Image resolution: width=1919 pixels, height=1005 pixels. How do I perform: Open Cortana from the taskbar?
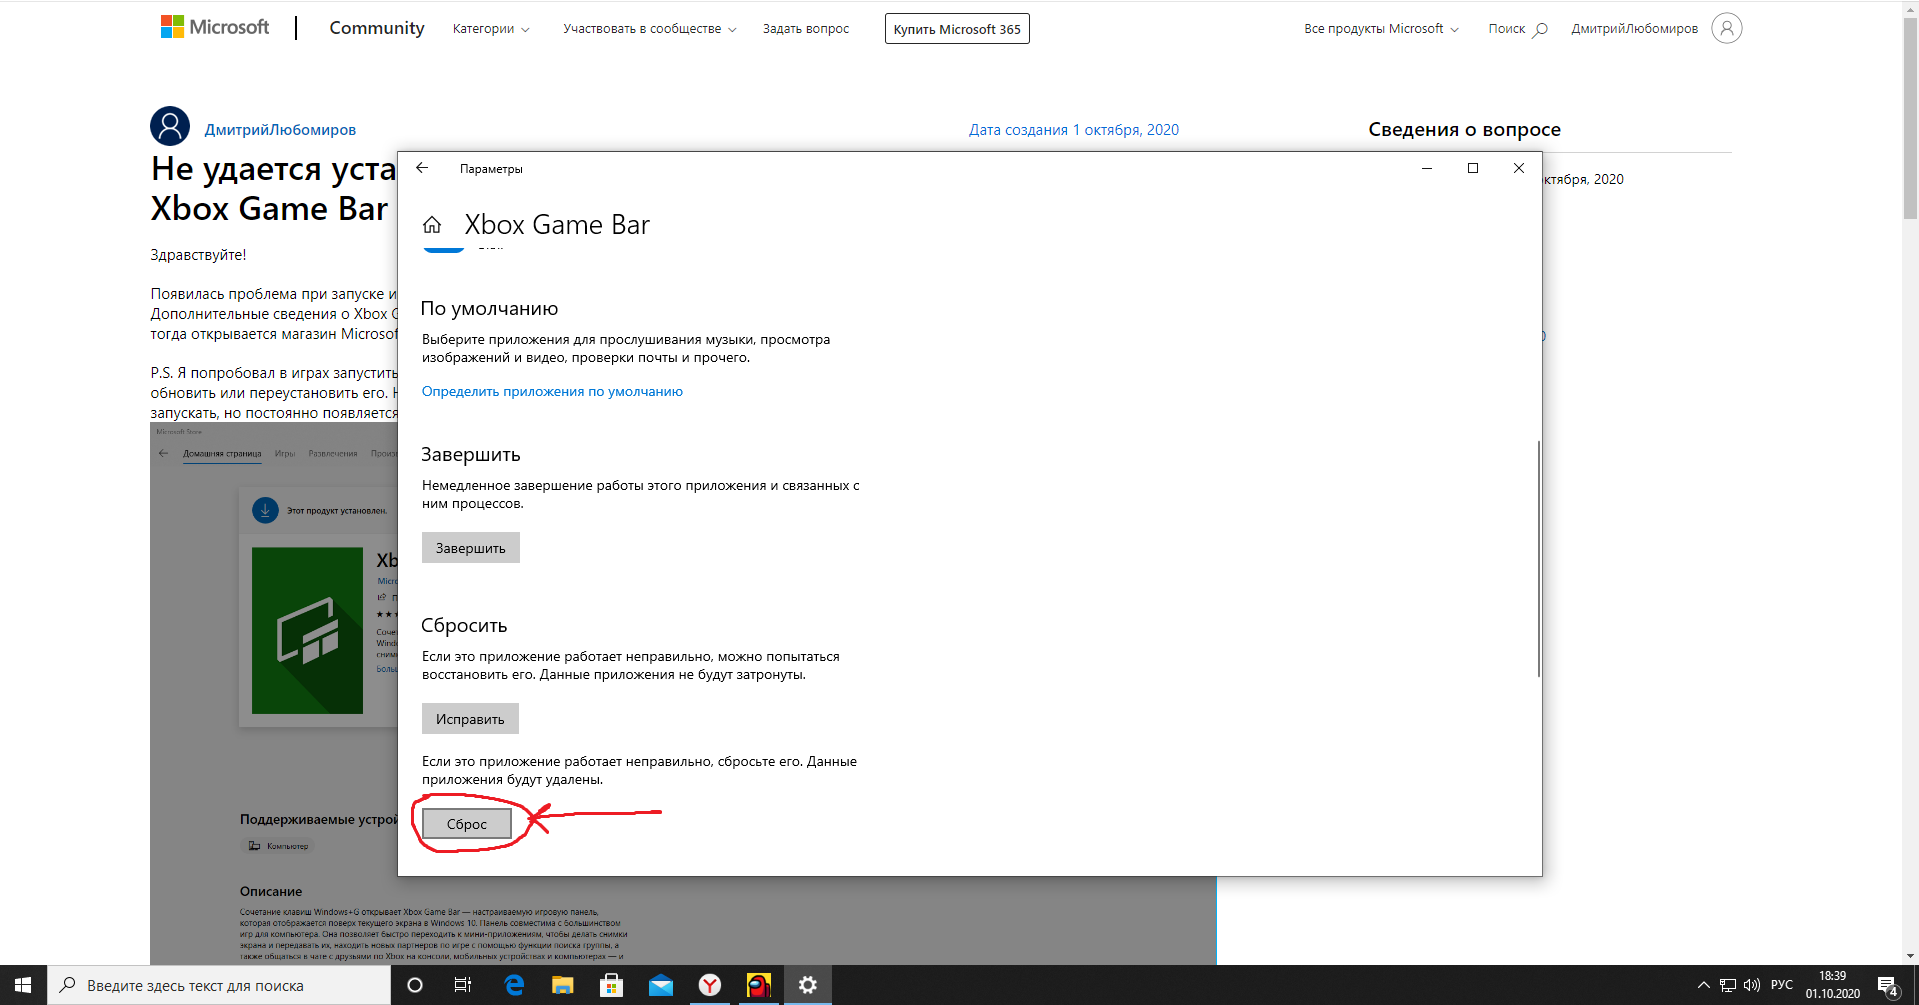coord(414,985)
